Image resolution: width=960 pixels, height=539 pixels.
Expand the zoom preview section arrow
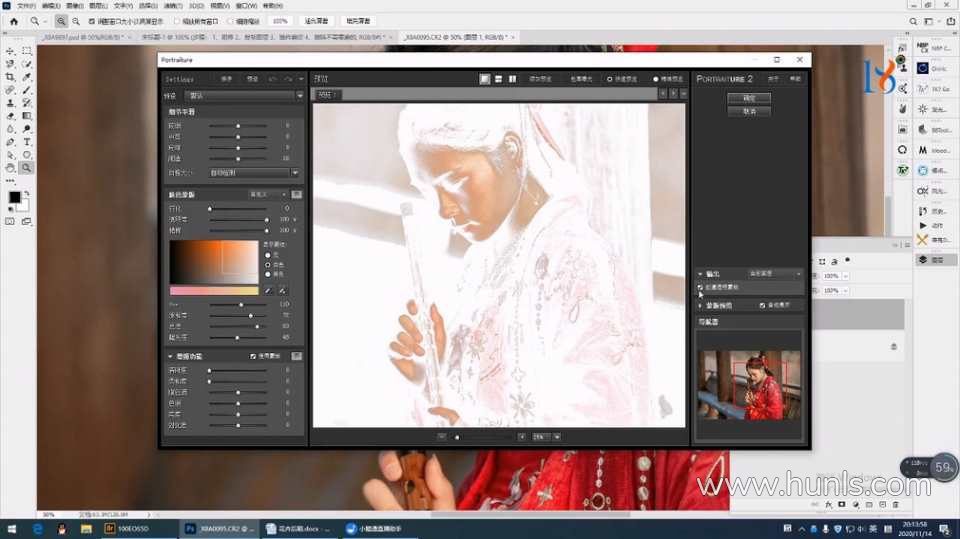[x=700, y=305]
